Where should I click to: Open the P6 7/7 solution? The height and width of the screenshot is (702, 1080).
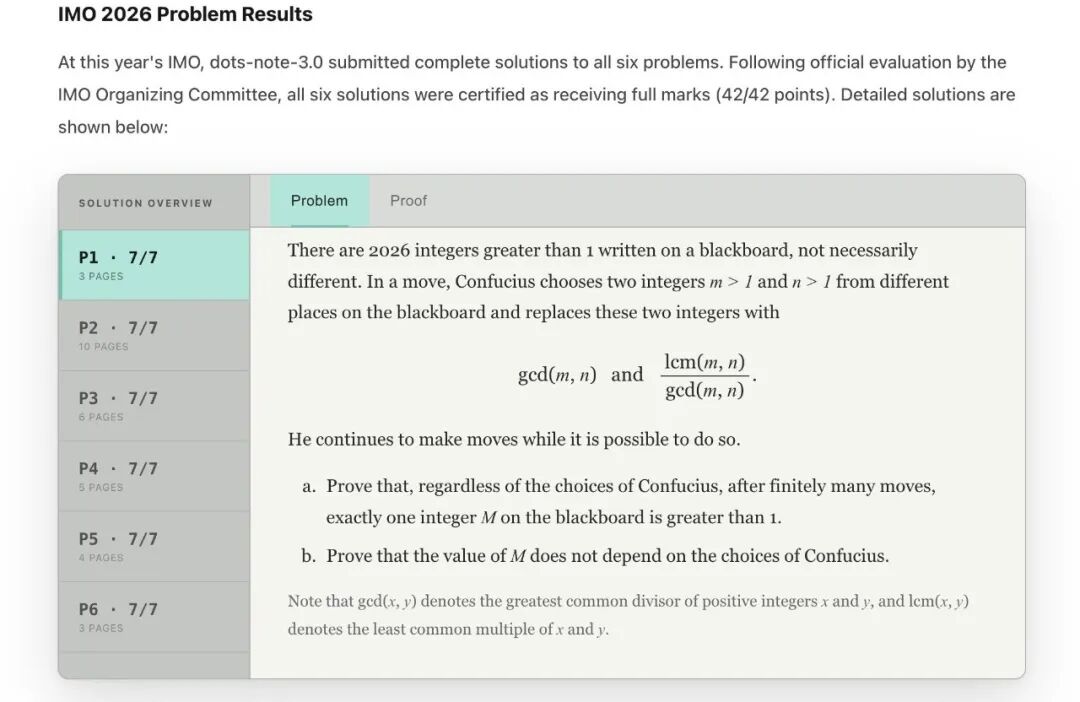pos(154,617)
